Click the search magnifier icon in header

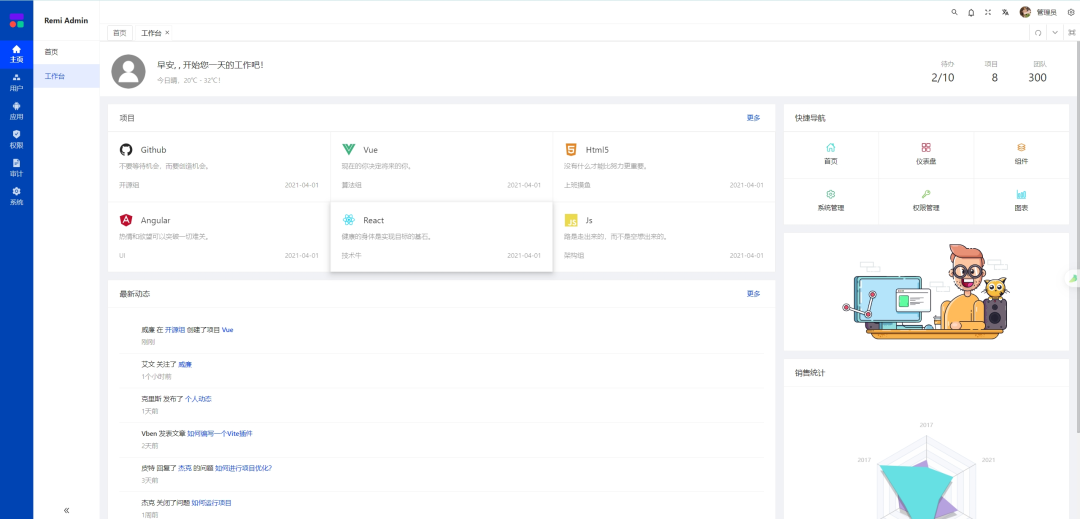point(954,12)
